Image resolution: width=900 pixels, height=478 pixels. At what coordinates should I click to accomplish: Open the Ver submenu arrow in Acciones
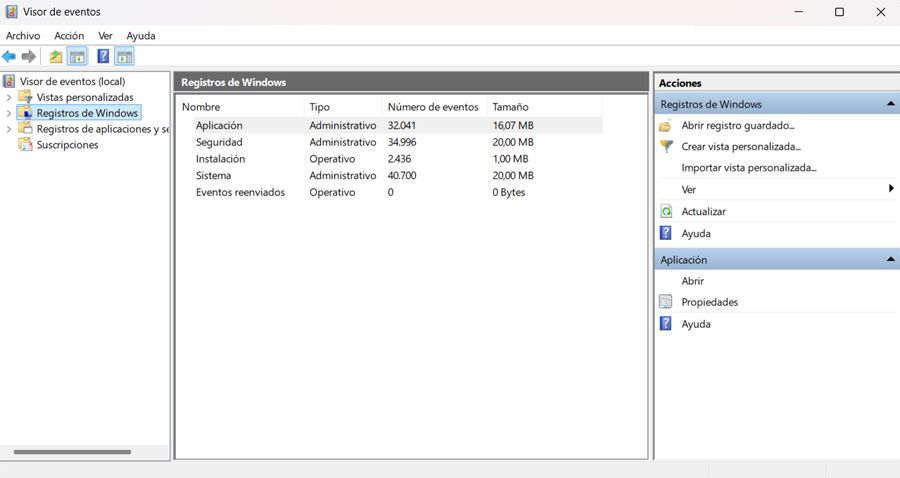coord(891,188)
